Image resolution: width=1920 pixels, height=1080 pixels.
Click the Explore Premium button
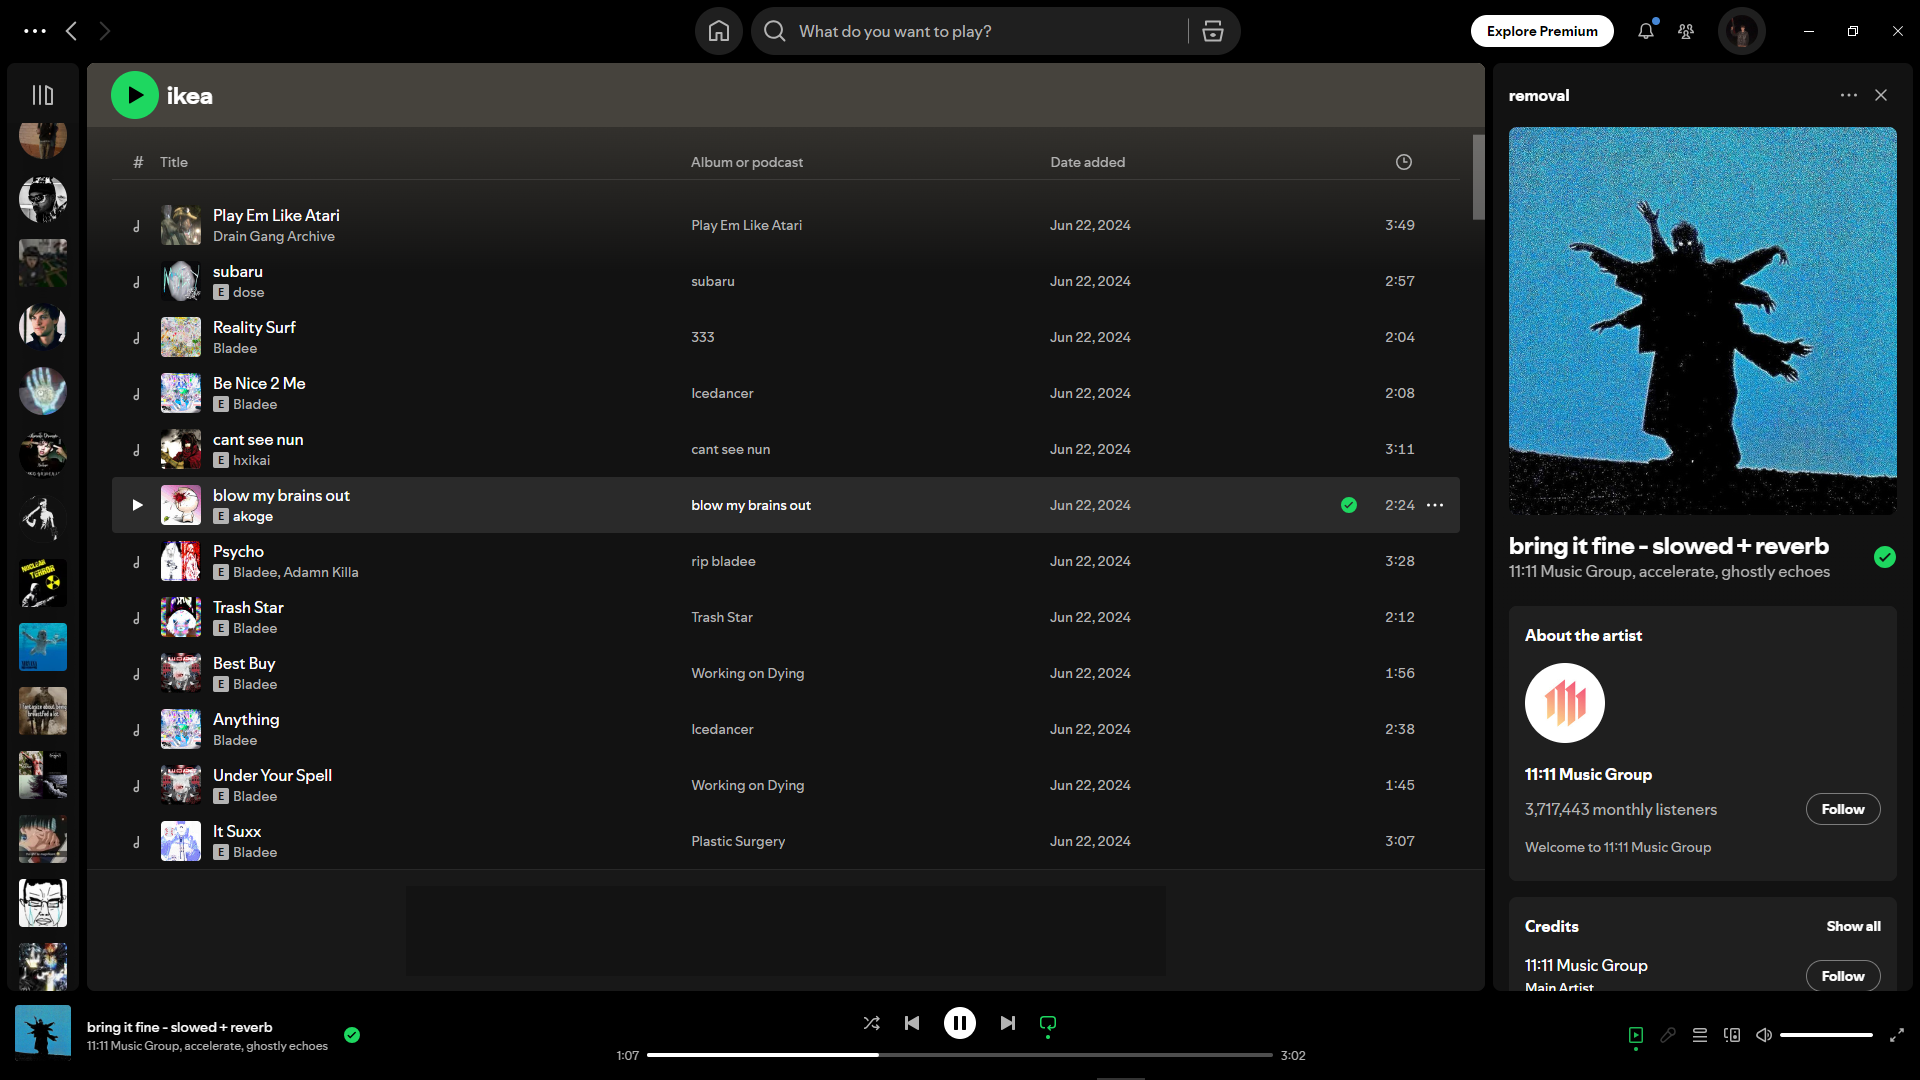coord(1541,31)
